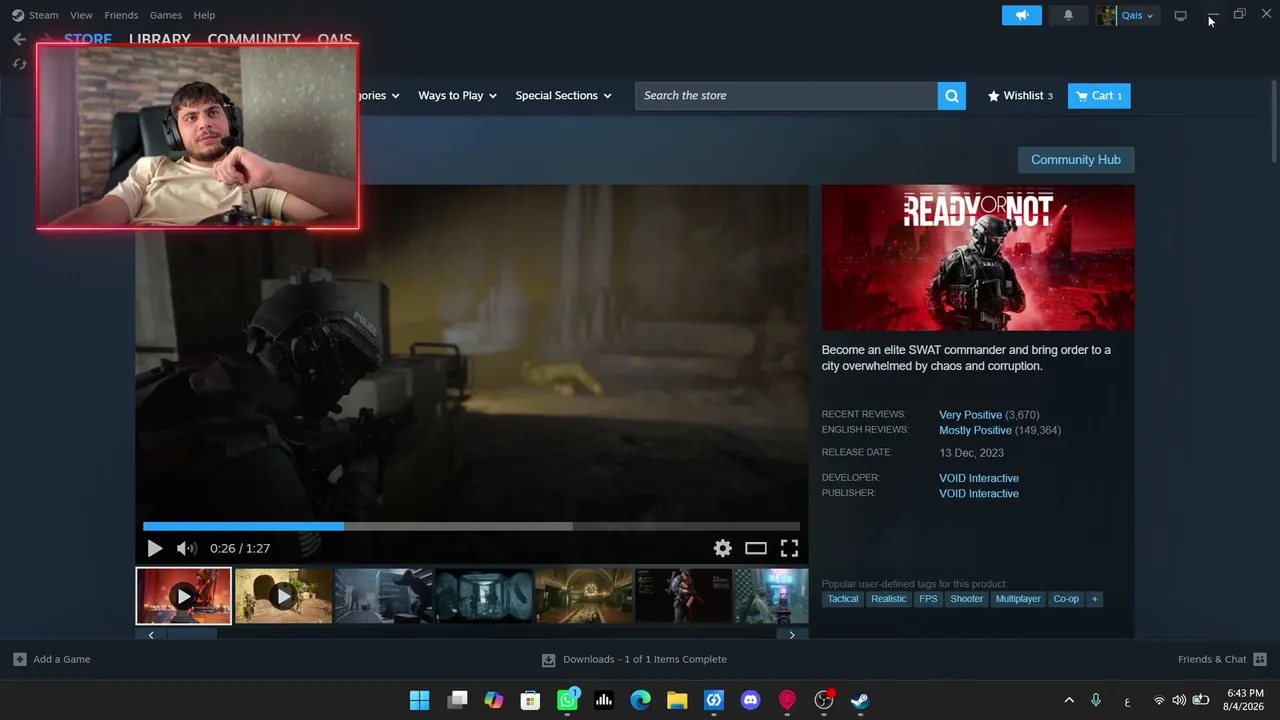The width and height of the screenshot is (1280, 720).
Task: Open File Explorer from the taskbar
Action: pos(677,700)
